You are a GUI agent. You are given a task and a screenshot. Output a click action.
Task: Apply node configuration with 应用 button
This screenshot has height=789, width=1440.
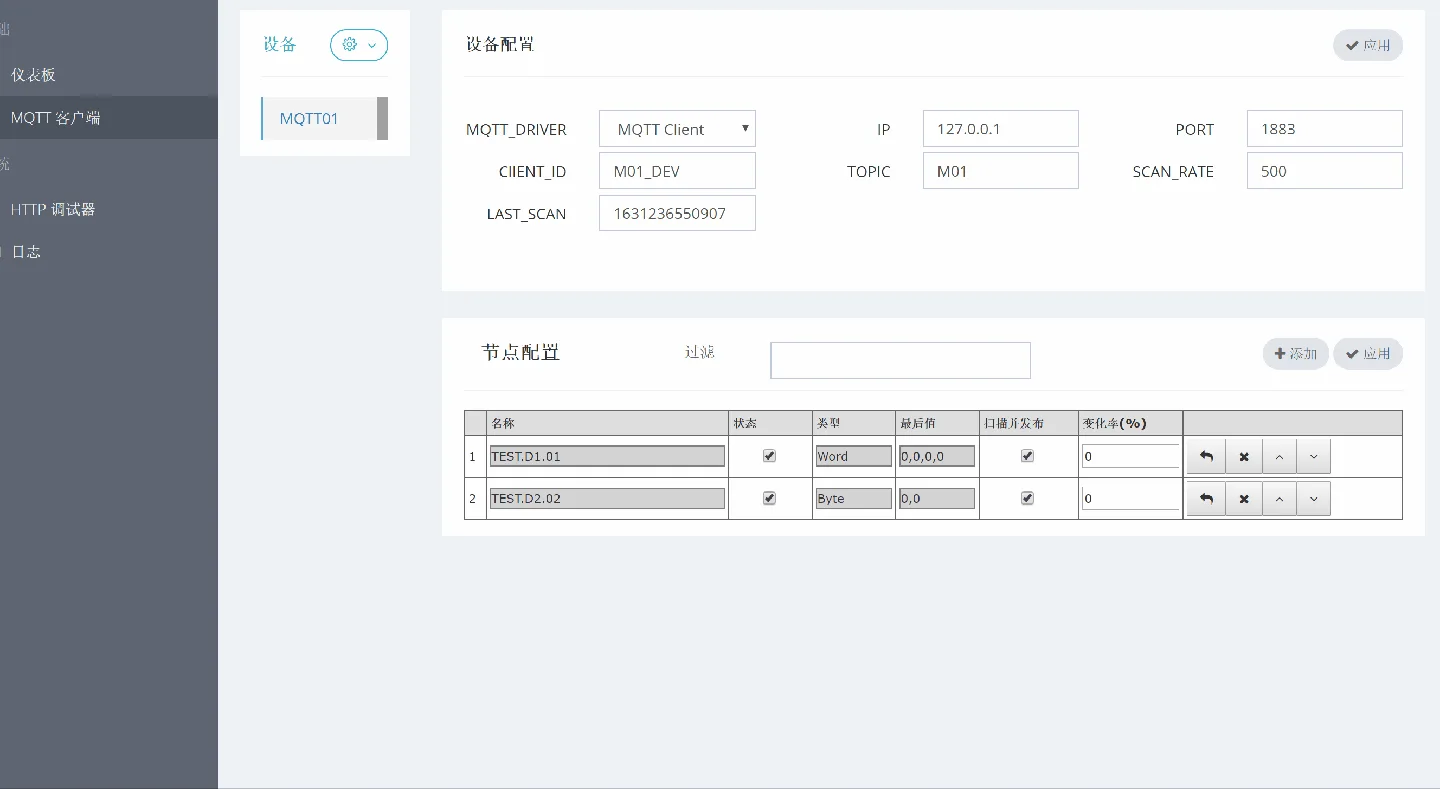pos(1368,354)
